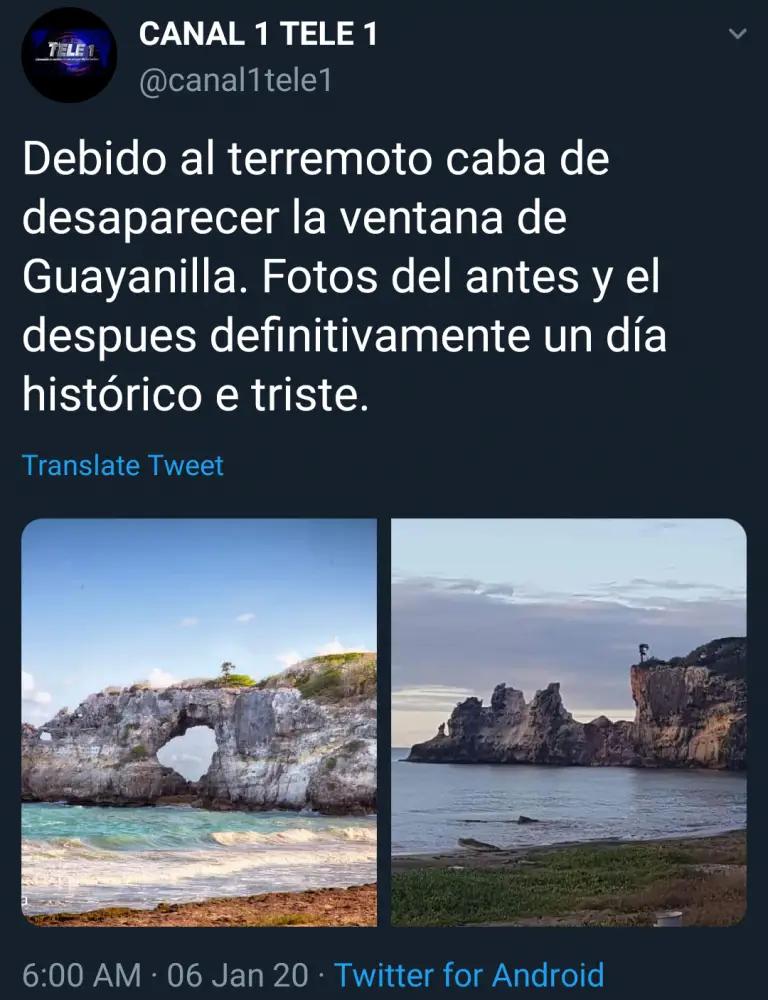Select the 6:00 AM timestamp

82,975
